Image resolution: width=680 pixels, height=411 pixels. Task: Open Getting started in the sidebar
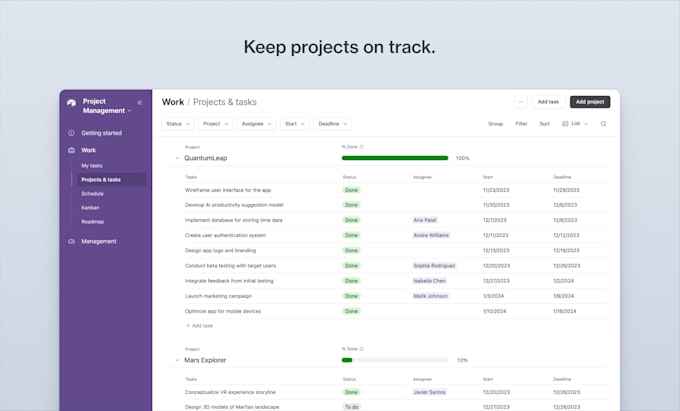tap(101, 133)
